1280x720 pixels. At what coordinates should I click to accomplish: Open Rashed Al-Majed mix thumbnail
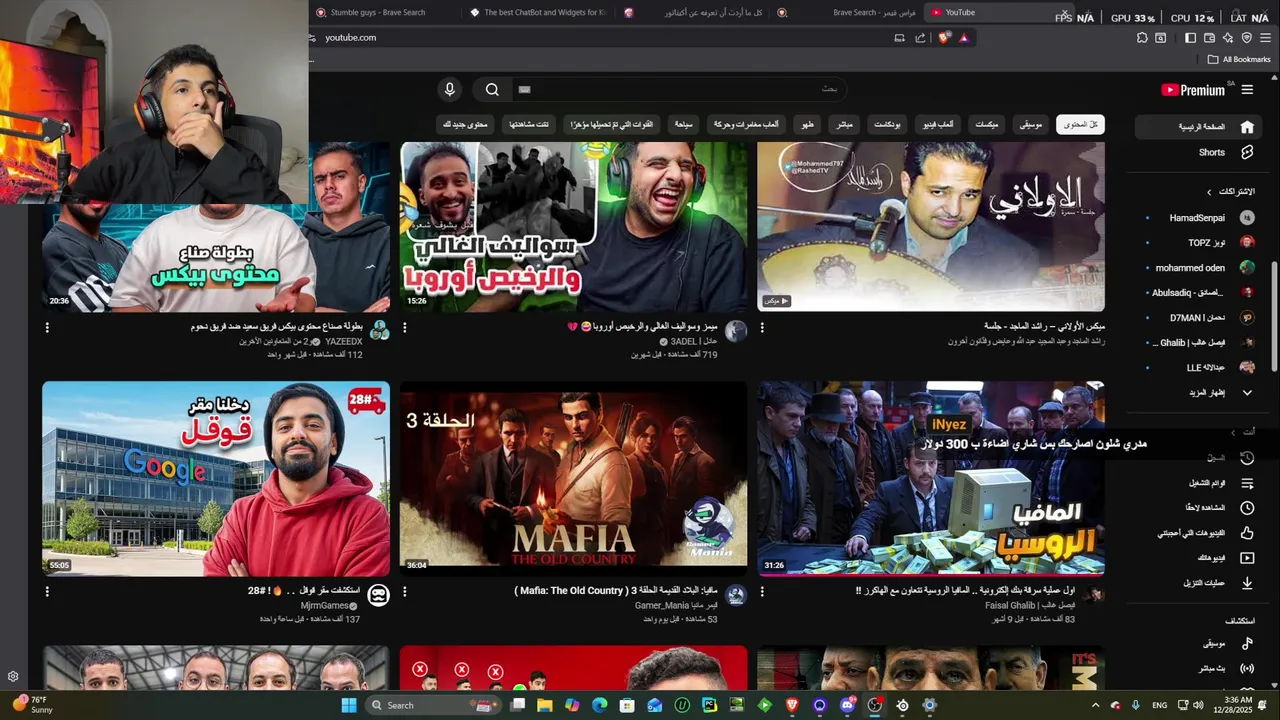tap(931, 226)
